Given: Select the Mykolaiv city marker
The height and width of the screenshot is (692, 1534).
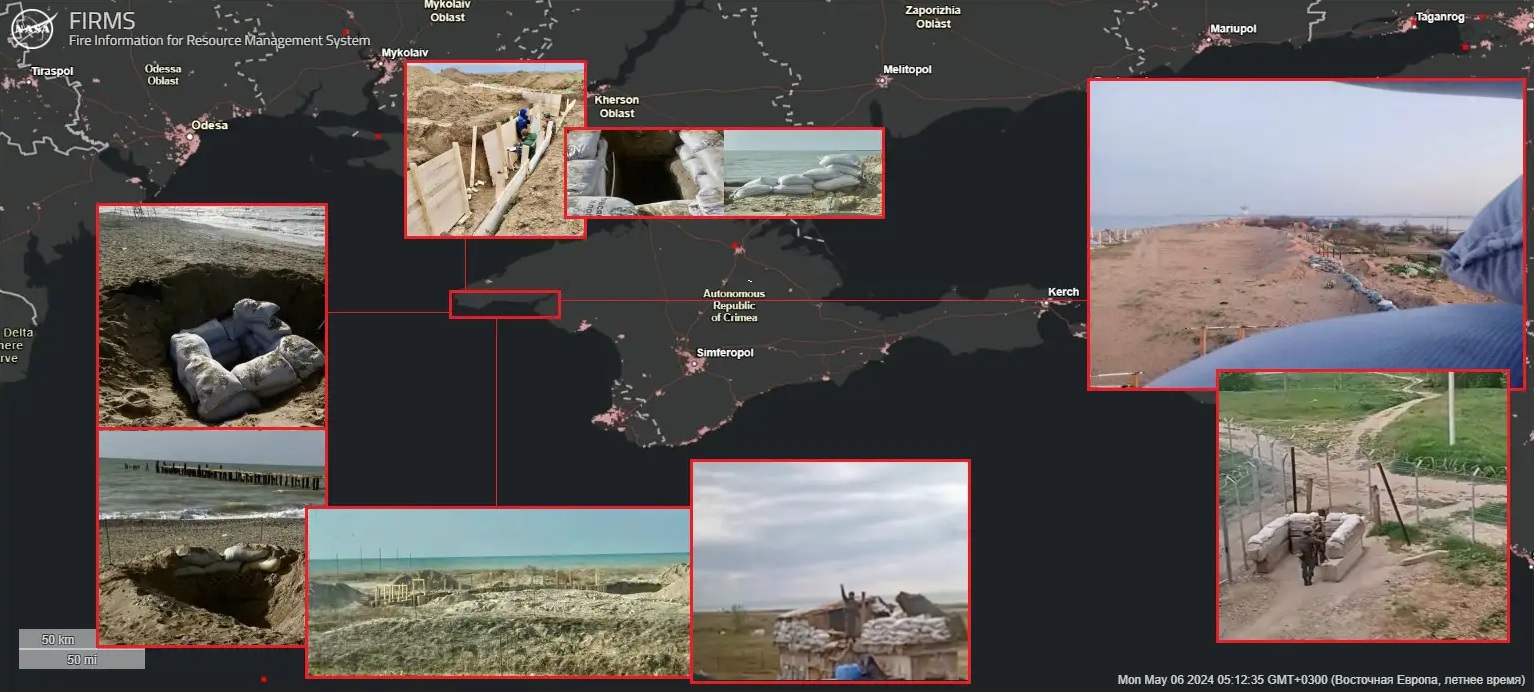Looking at the screenshot, I should click(x=385, y=64).
